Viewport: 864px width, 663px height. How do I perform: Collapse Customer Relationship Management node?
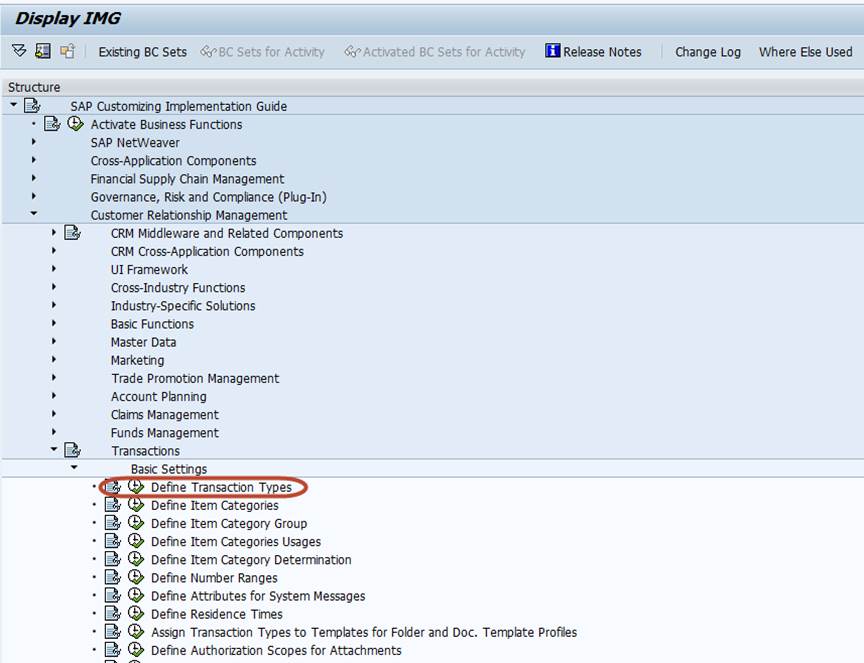[34, 213]
